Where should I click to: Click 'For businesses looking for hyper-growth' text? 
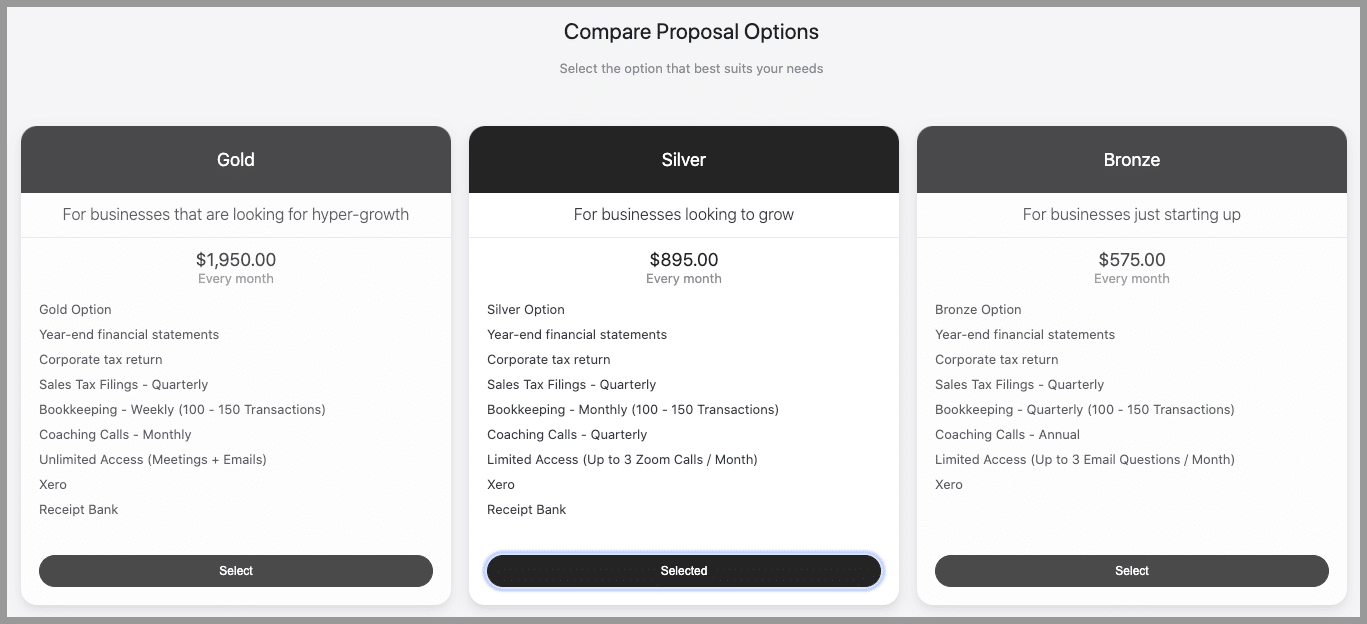click(x=236, y=215)
